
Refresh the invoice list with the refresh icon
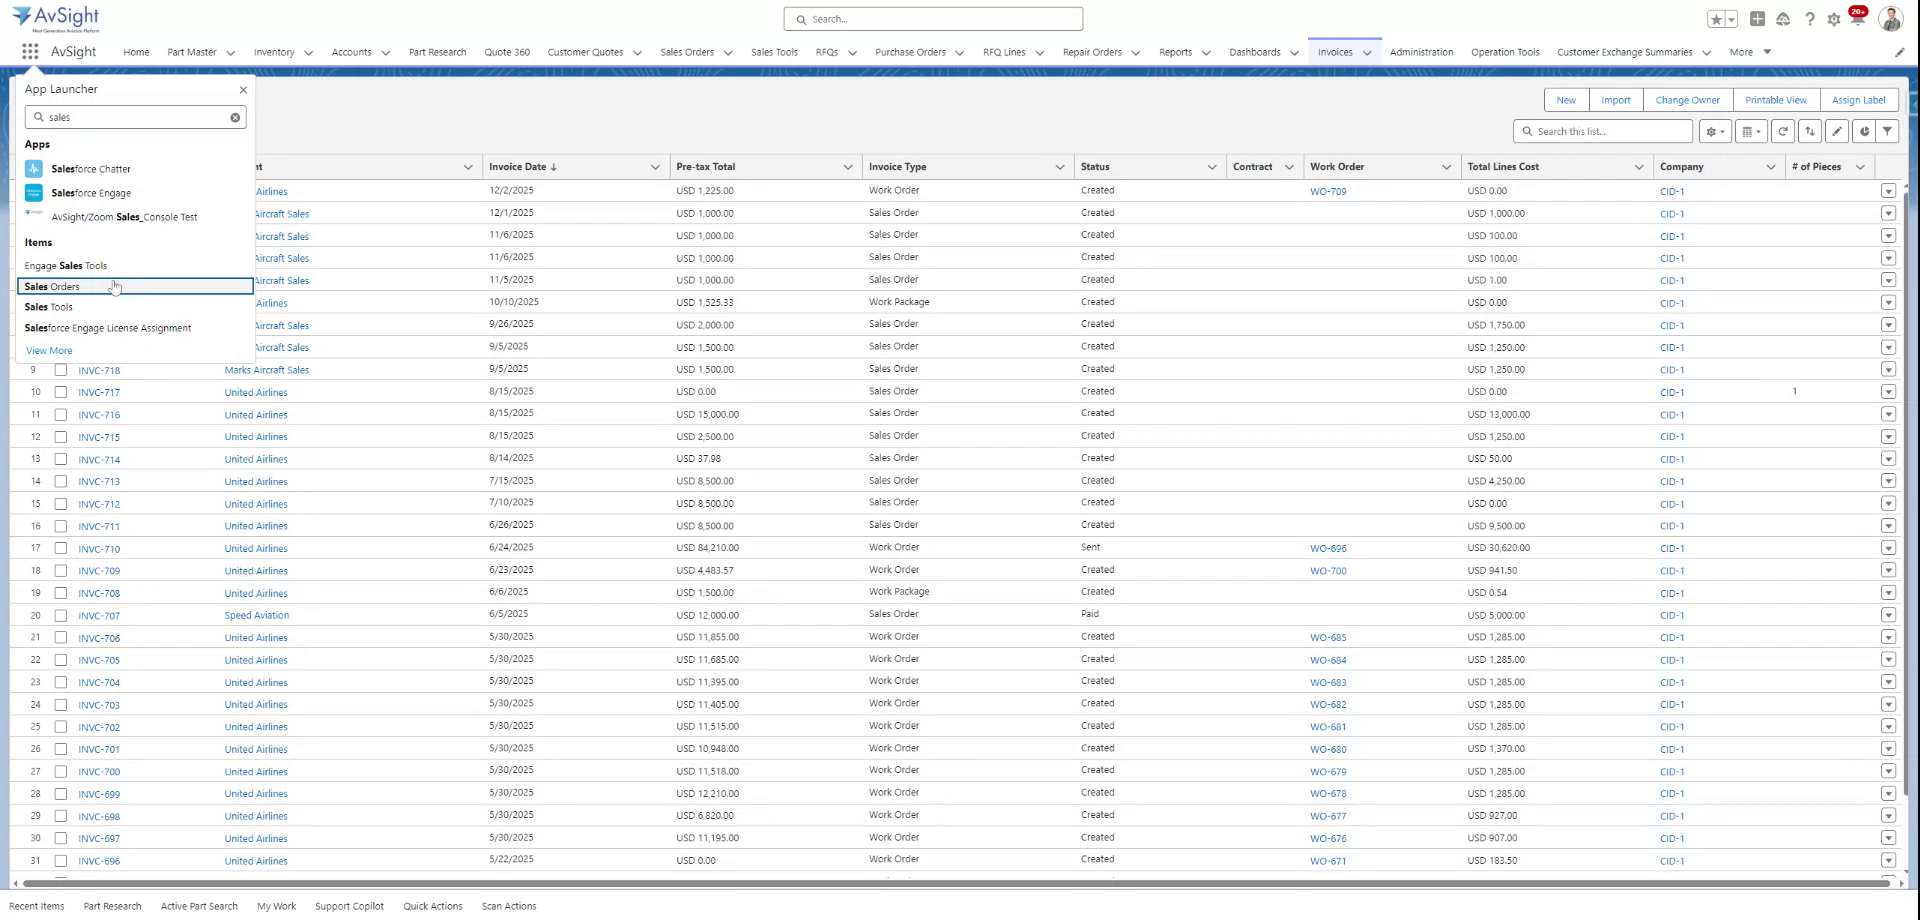tap(1783, 131)
